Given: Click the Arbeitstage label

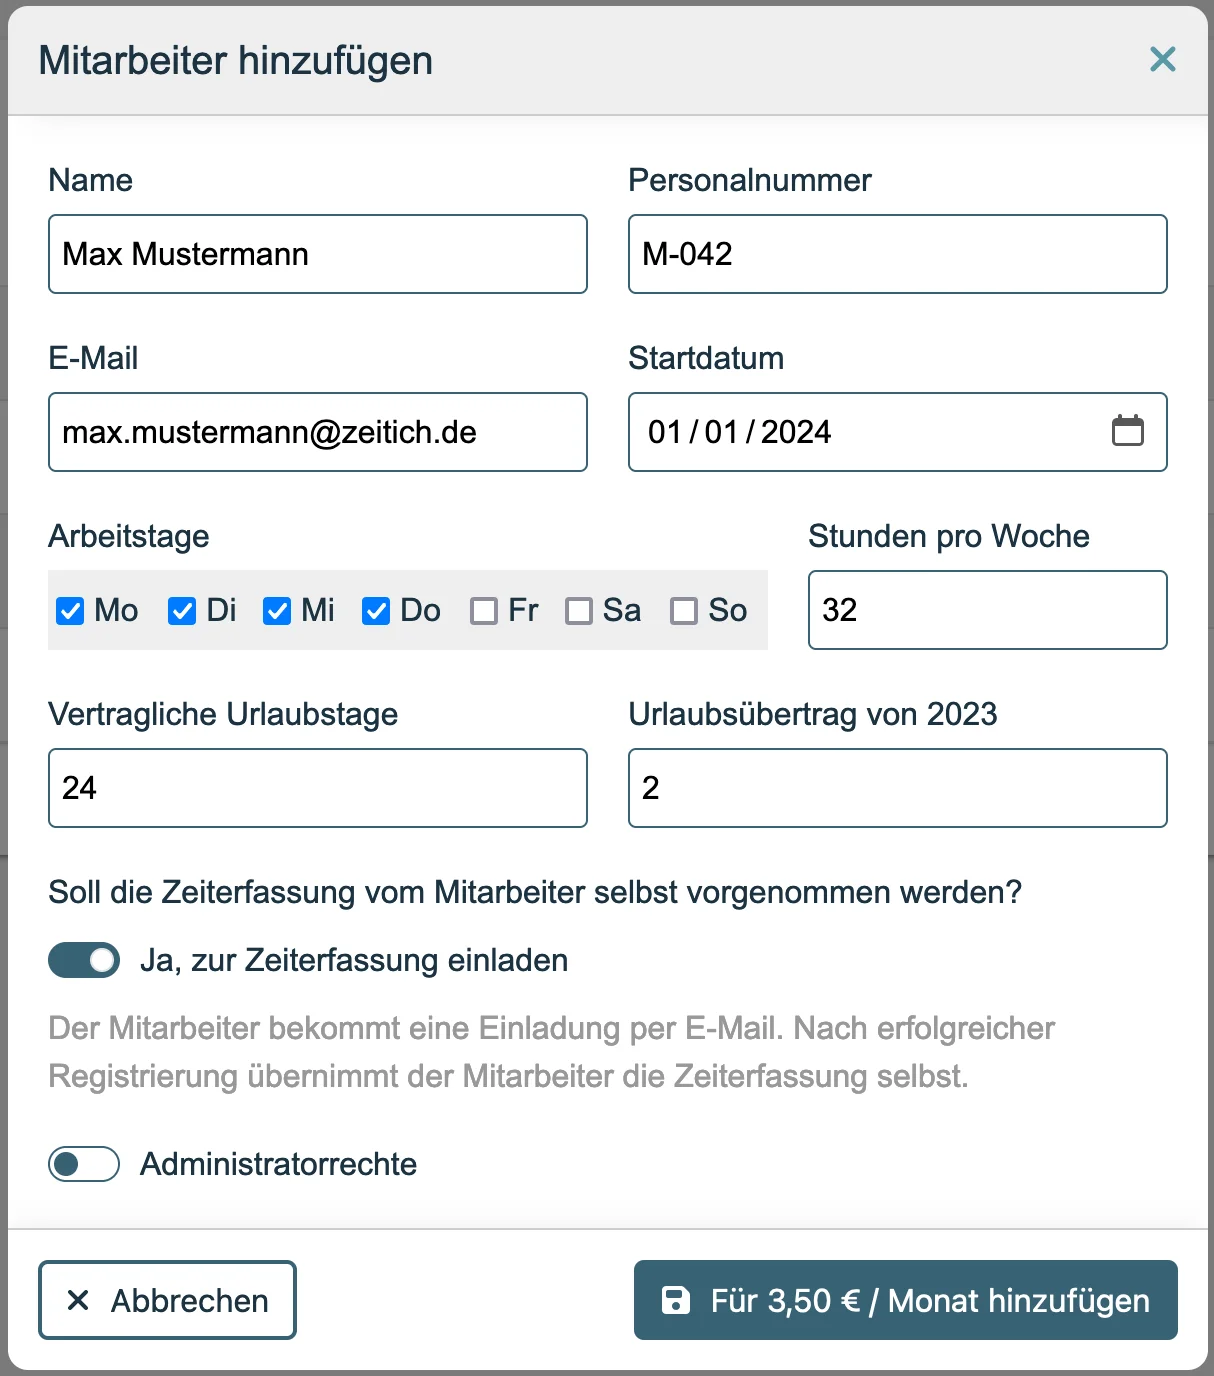Looking at the screenshot, I should [x=129, y=537].
